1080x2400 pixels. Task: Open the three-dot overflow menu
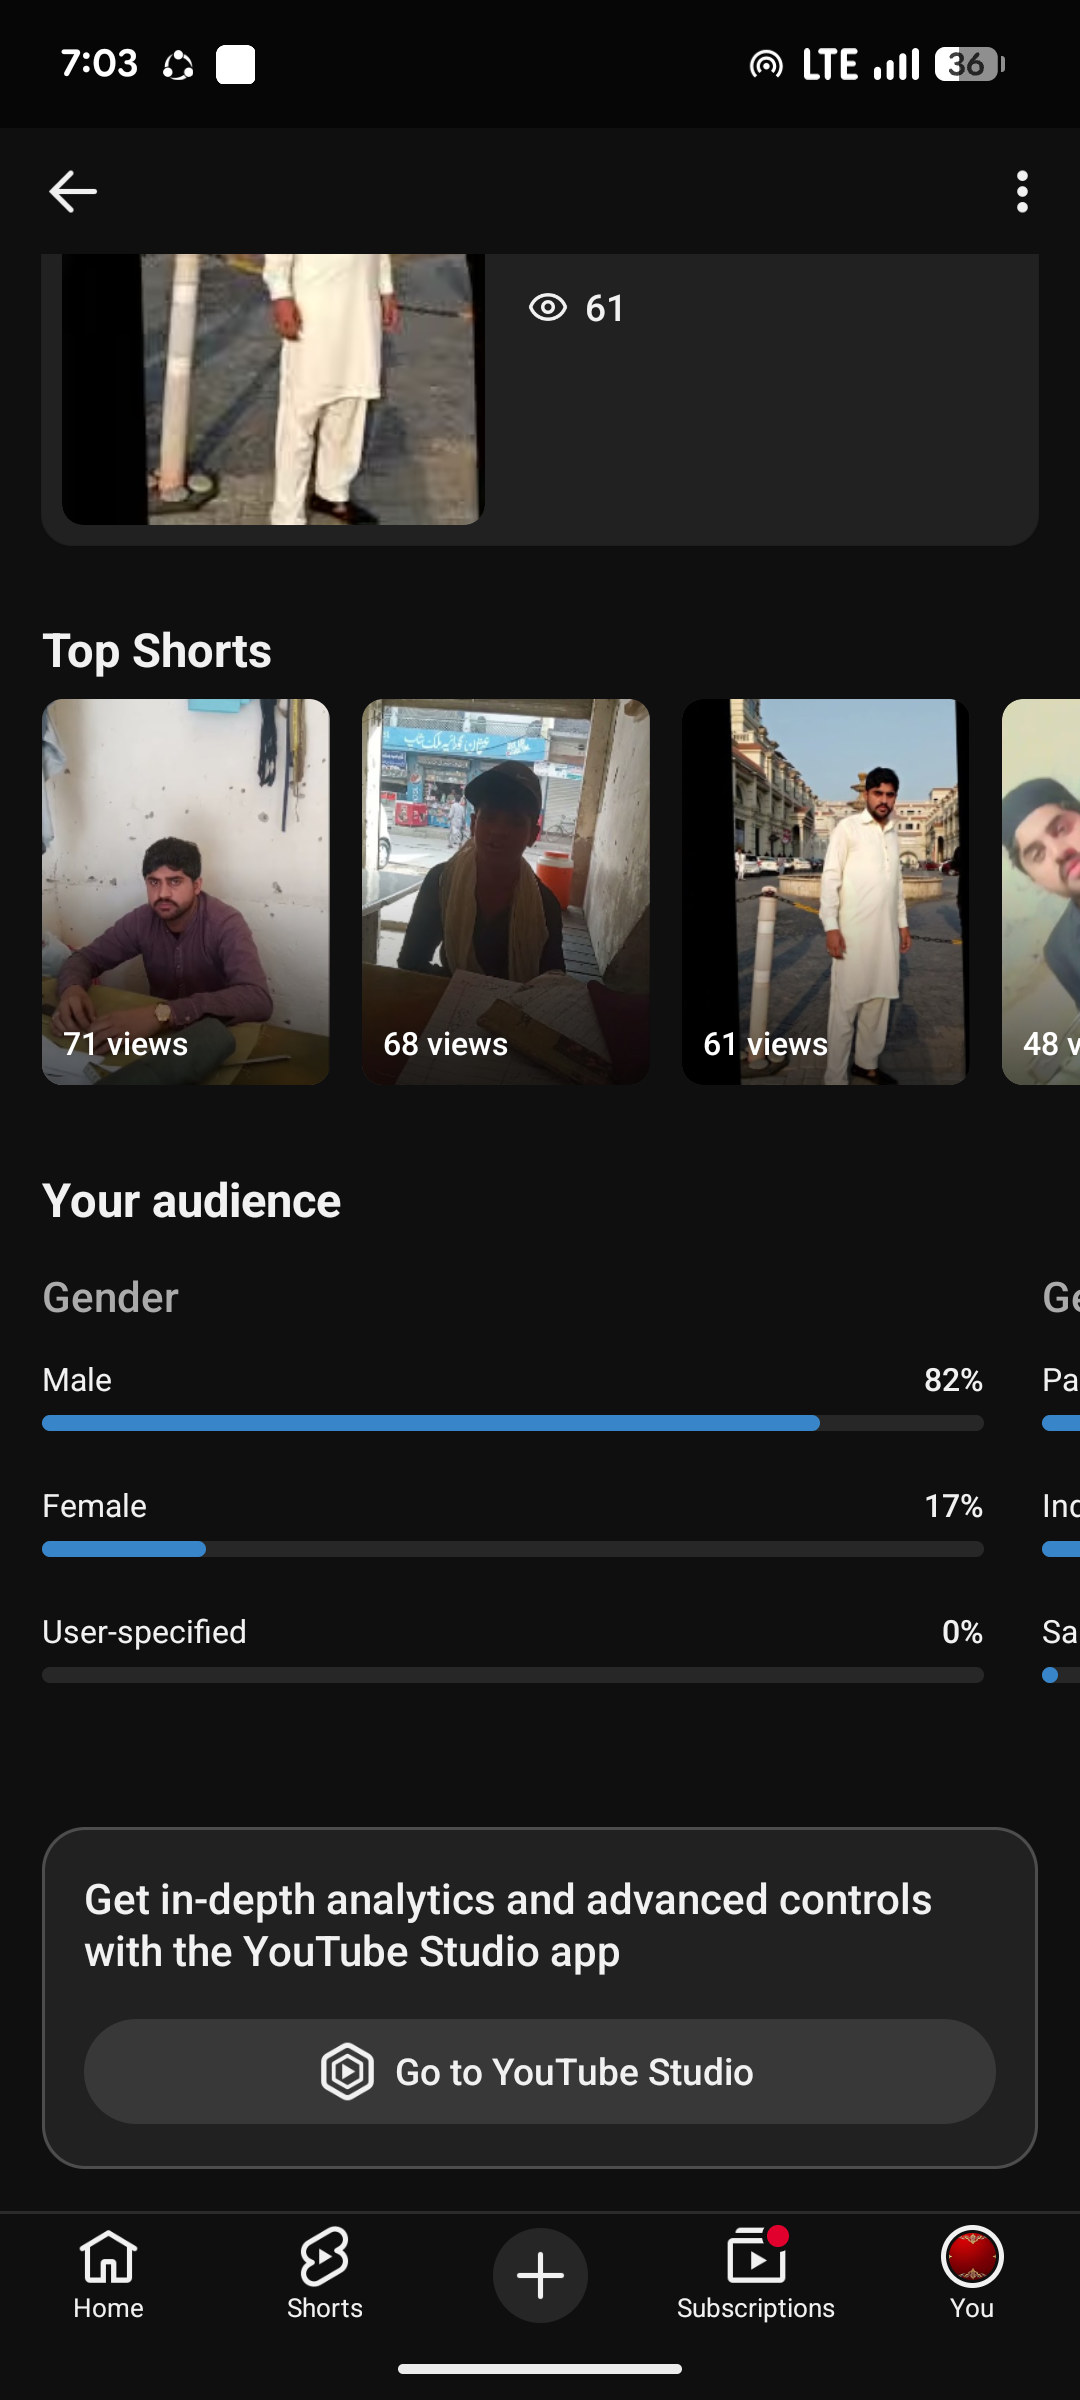(1022, 191)
